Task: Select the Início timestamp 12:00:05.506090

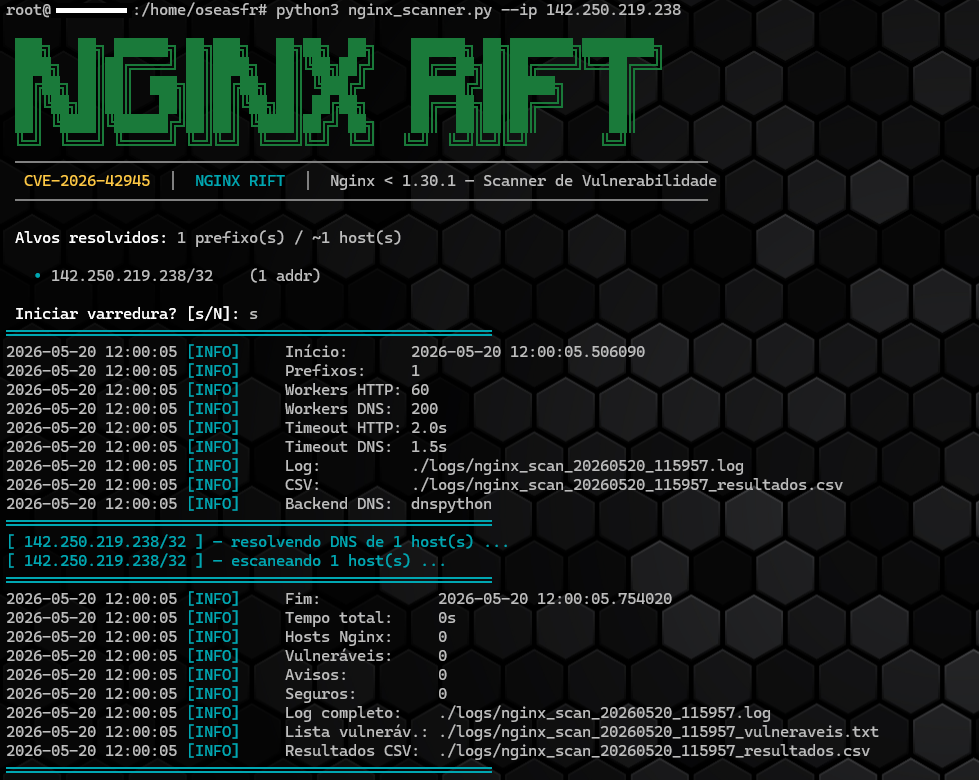Action: tap(528, 352)
